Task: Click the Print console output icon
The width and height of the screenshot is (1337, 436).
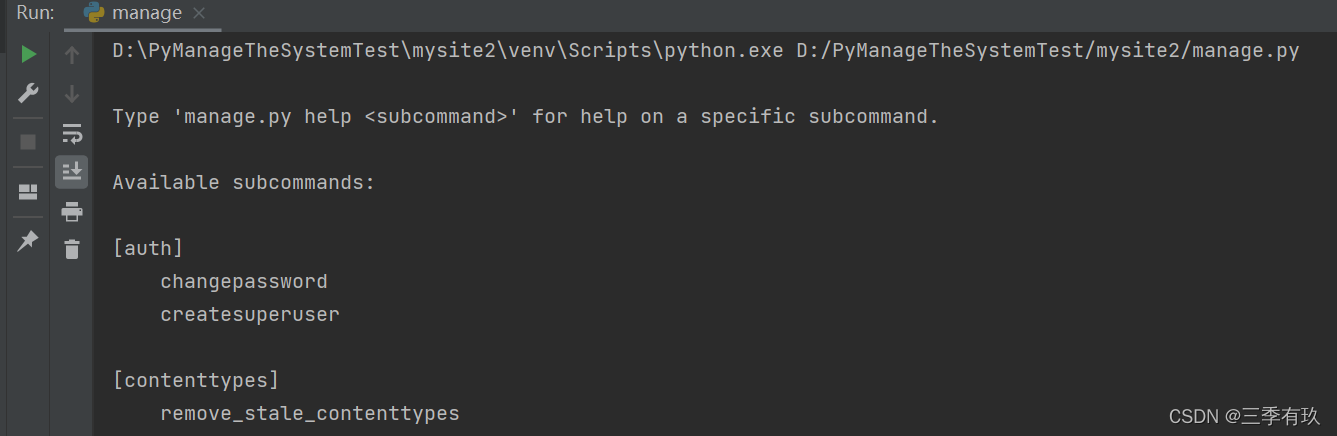Action: pos(72,211)
